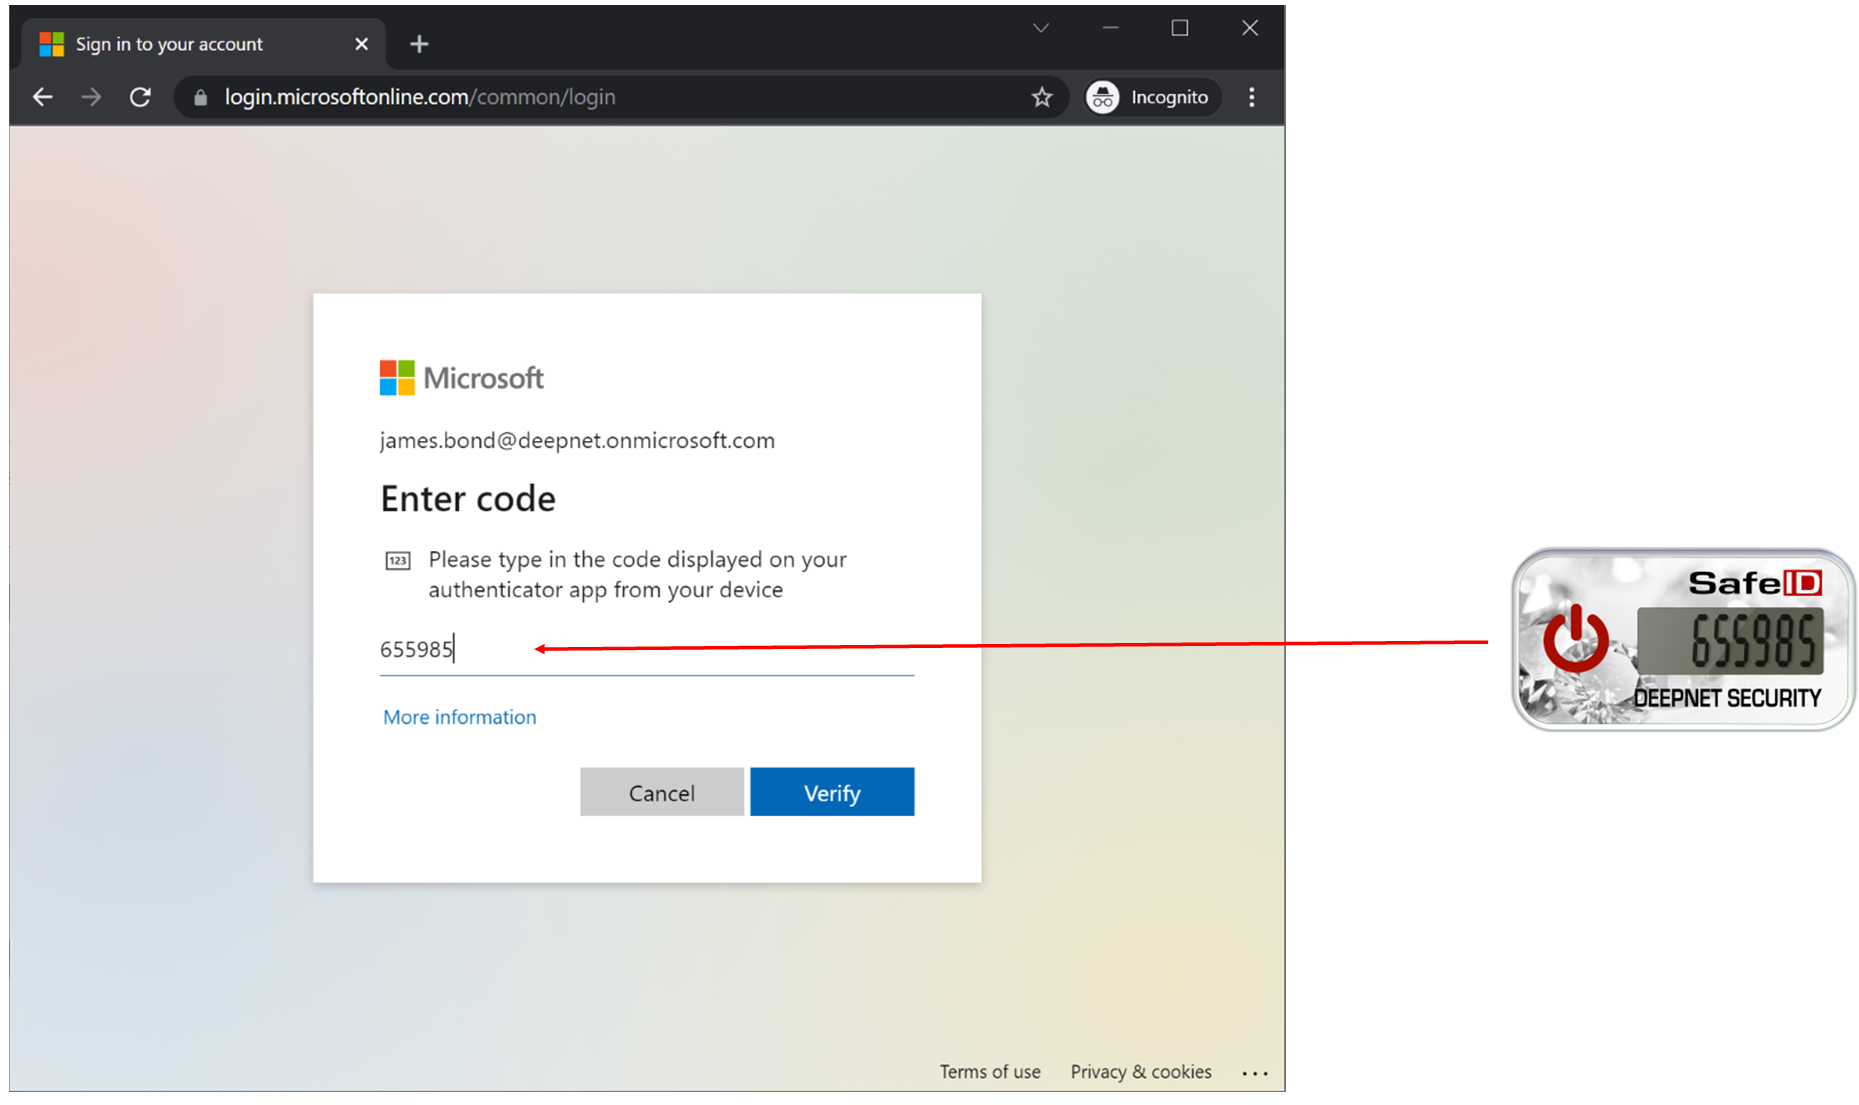Click the Cancel button
This screenshot has height=1105, width=1859.
[661, 792]
